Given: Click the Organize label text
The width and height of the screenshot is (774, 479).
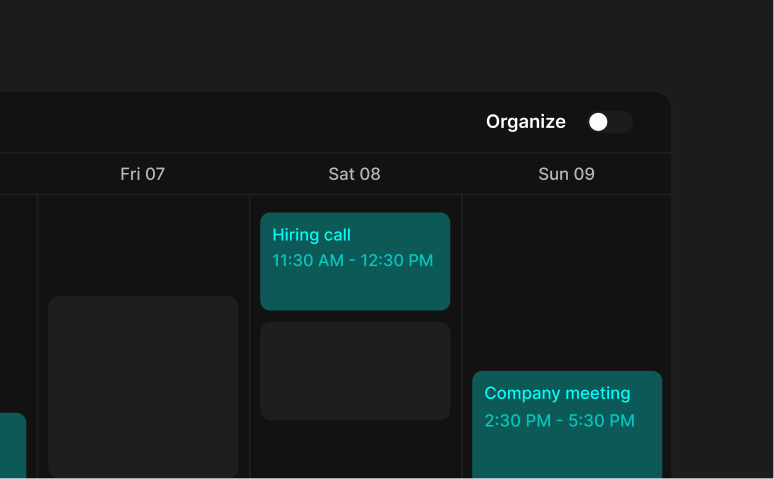Looking at the screenshot, I should (x=525, y=122).
